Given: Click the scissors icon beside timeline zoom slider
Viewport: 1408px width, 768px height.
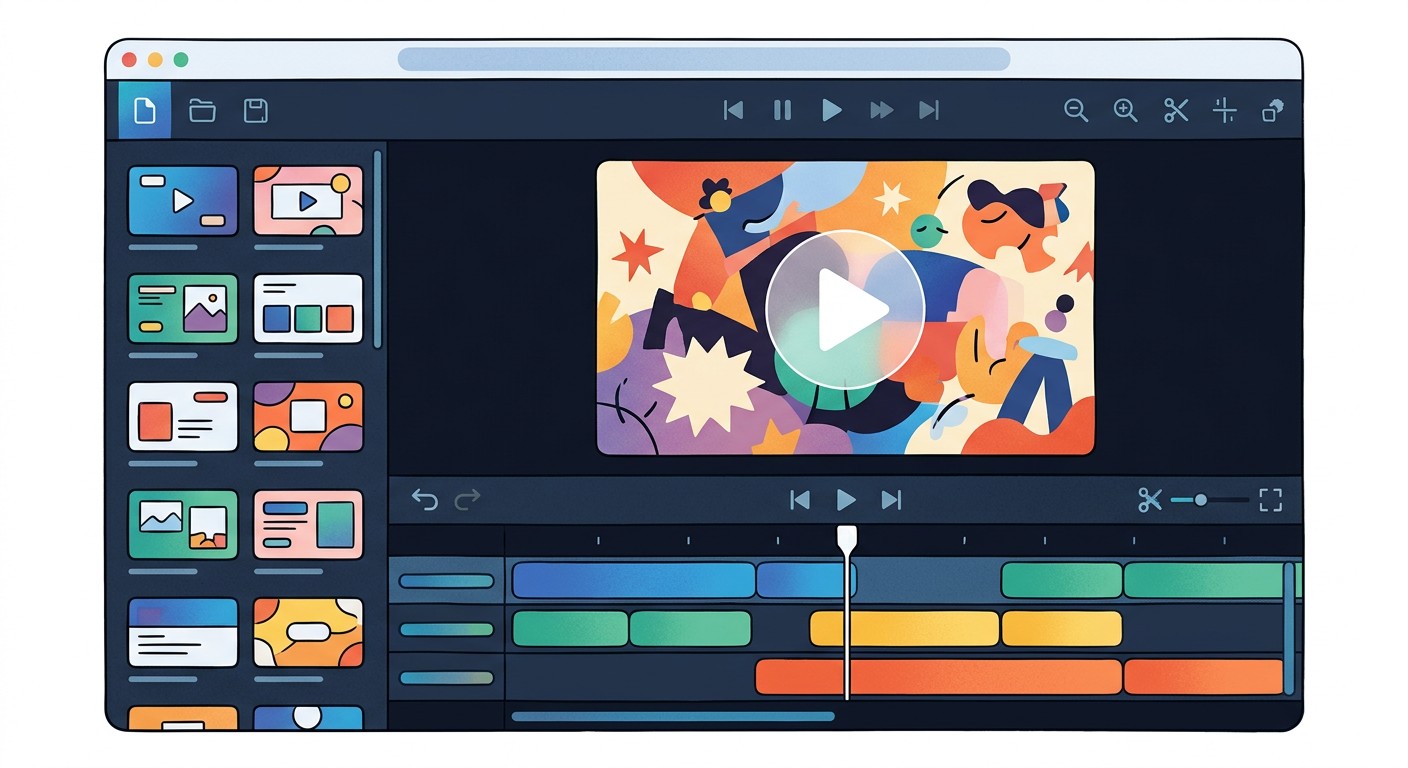Looking at the screenshot, I should [1150, 500].
